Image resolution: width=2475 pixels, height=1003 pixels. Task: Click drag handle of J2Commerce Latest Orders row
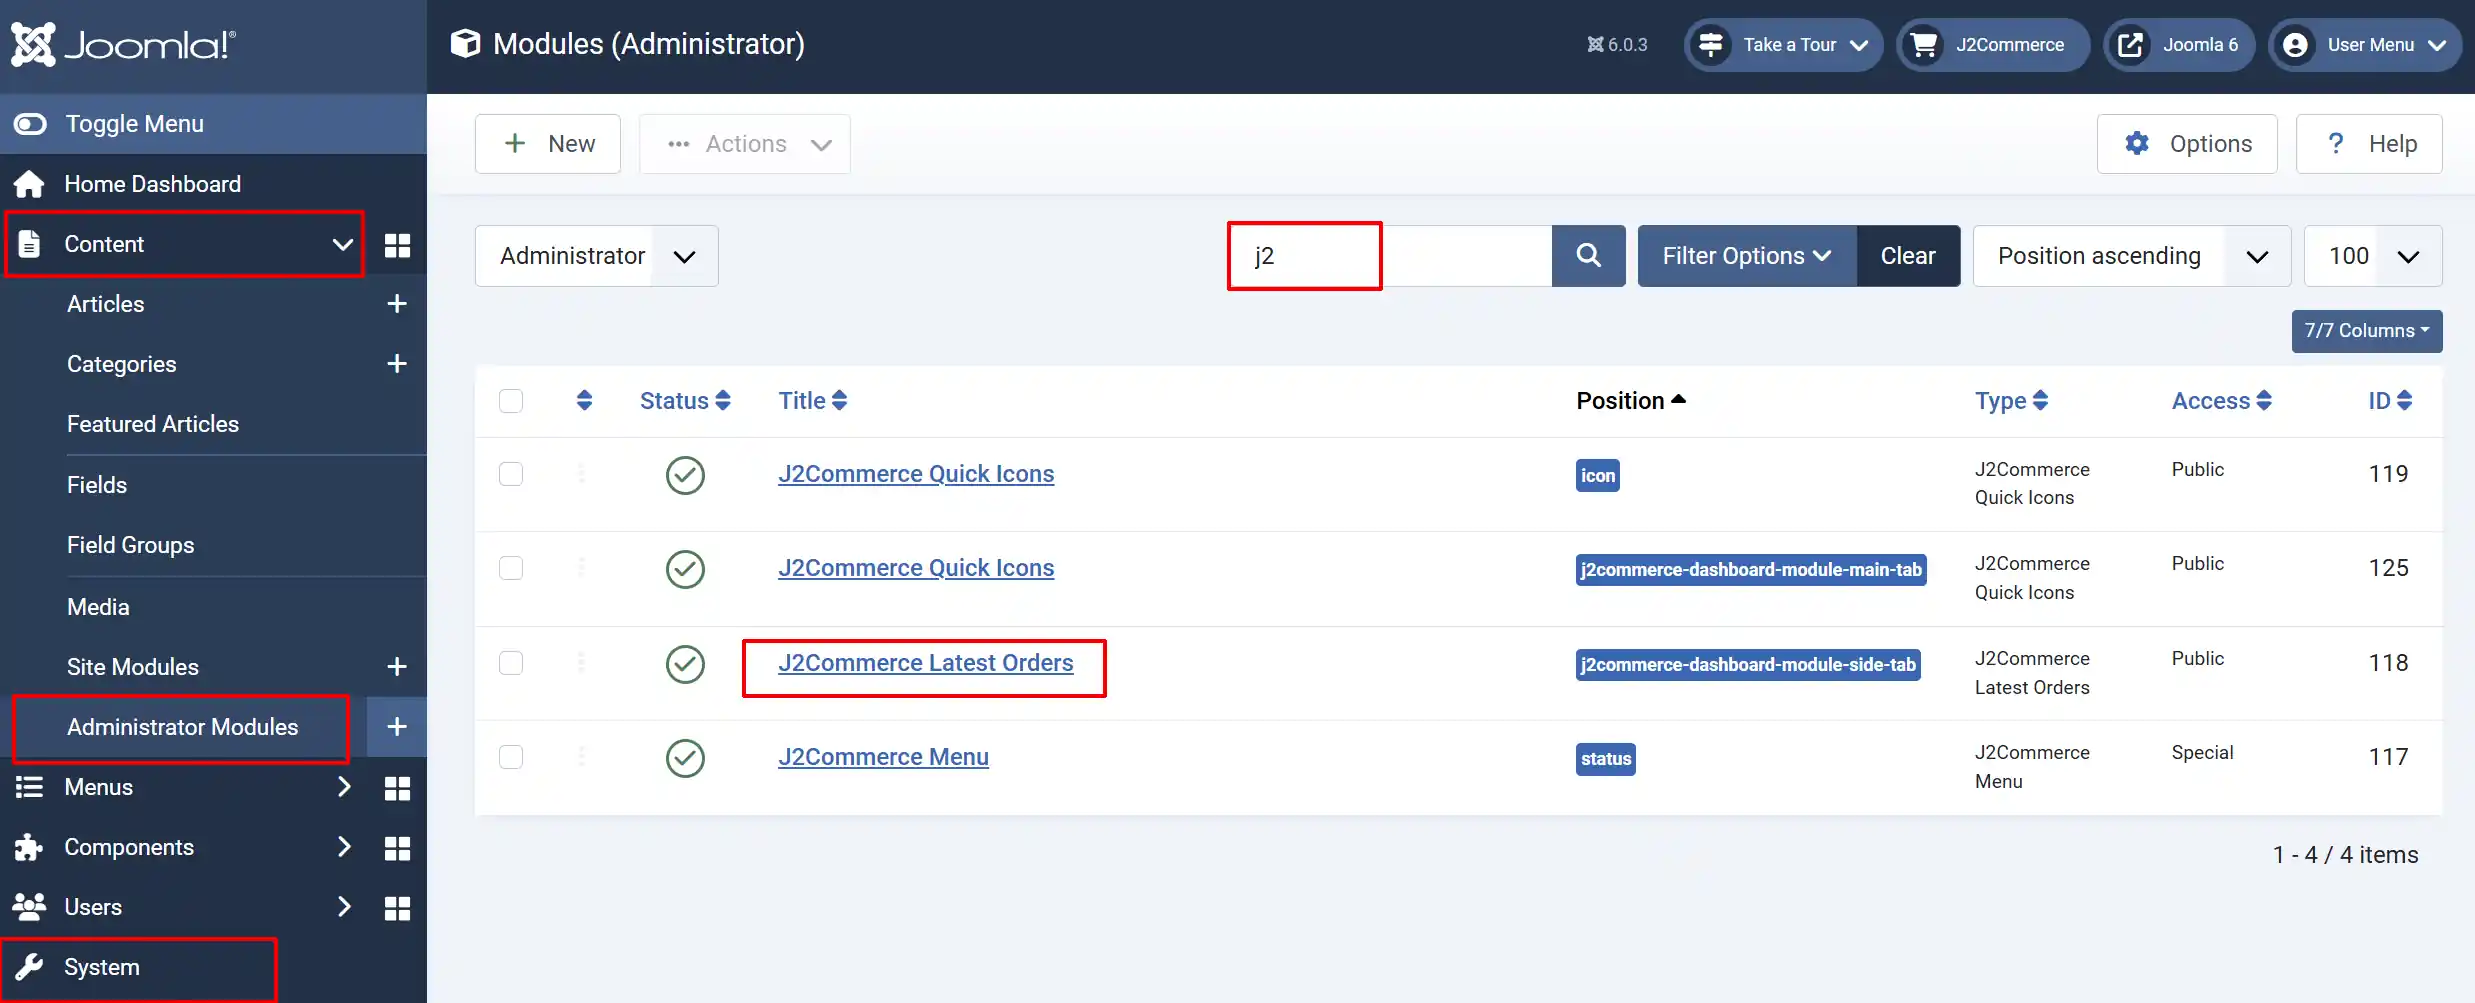point(582,663)
